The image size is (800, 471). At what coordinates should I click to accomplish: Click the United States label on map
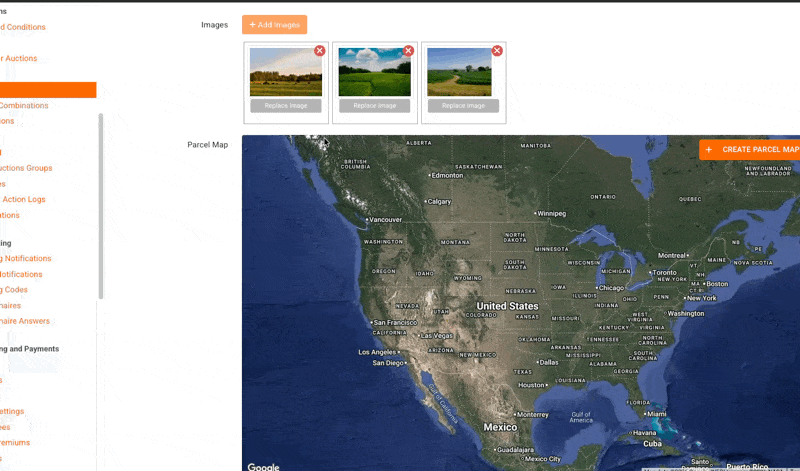click(507, 306)
